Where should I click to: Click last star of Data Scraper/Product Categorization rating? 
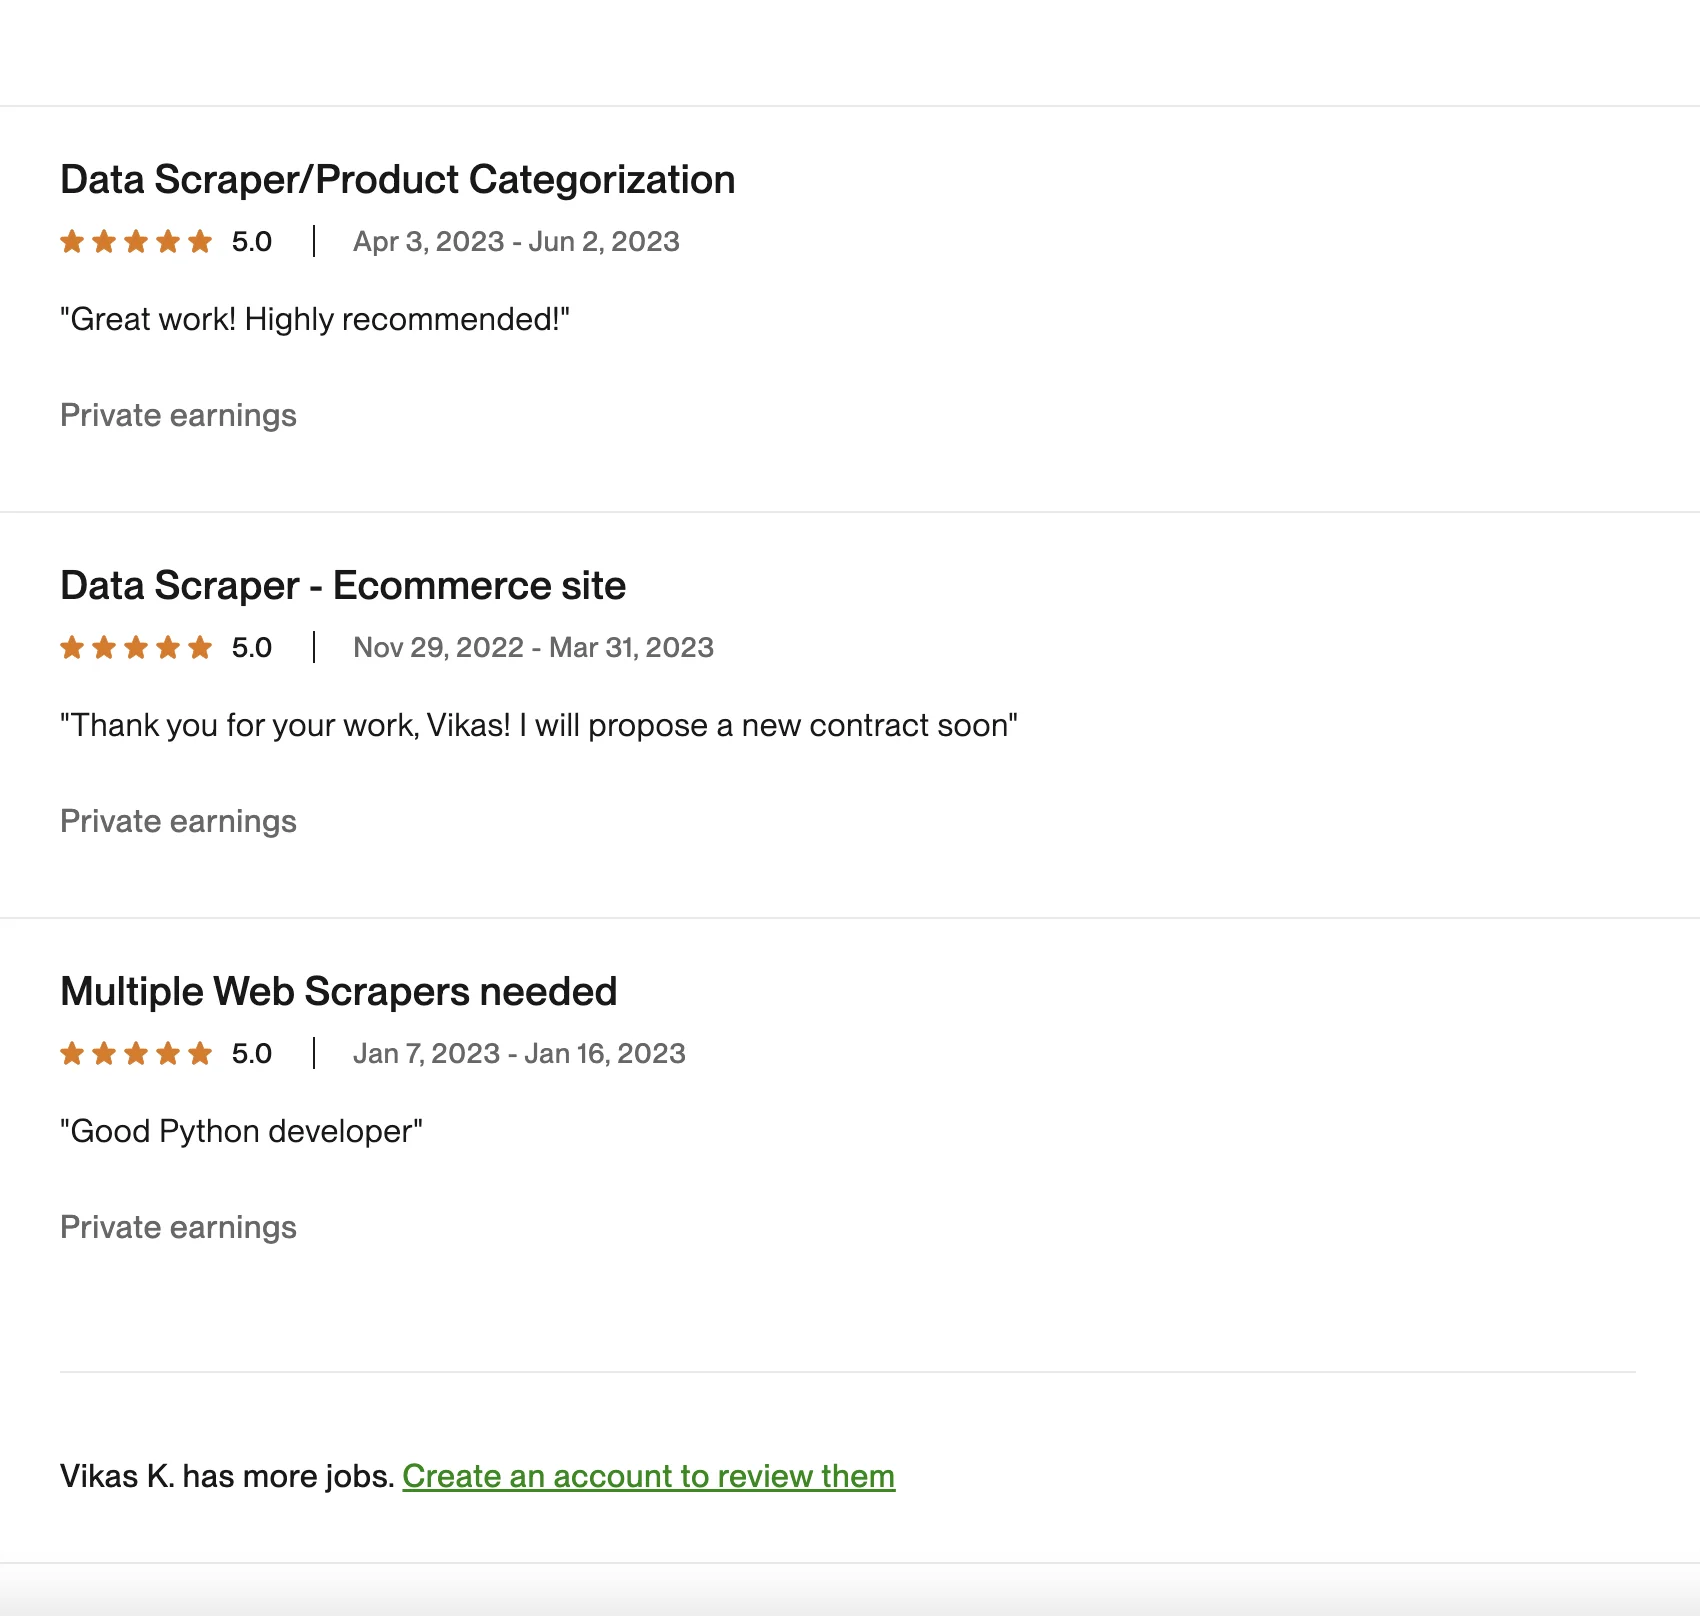pos(200,242)
